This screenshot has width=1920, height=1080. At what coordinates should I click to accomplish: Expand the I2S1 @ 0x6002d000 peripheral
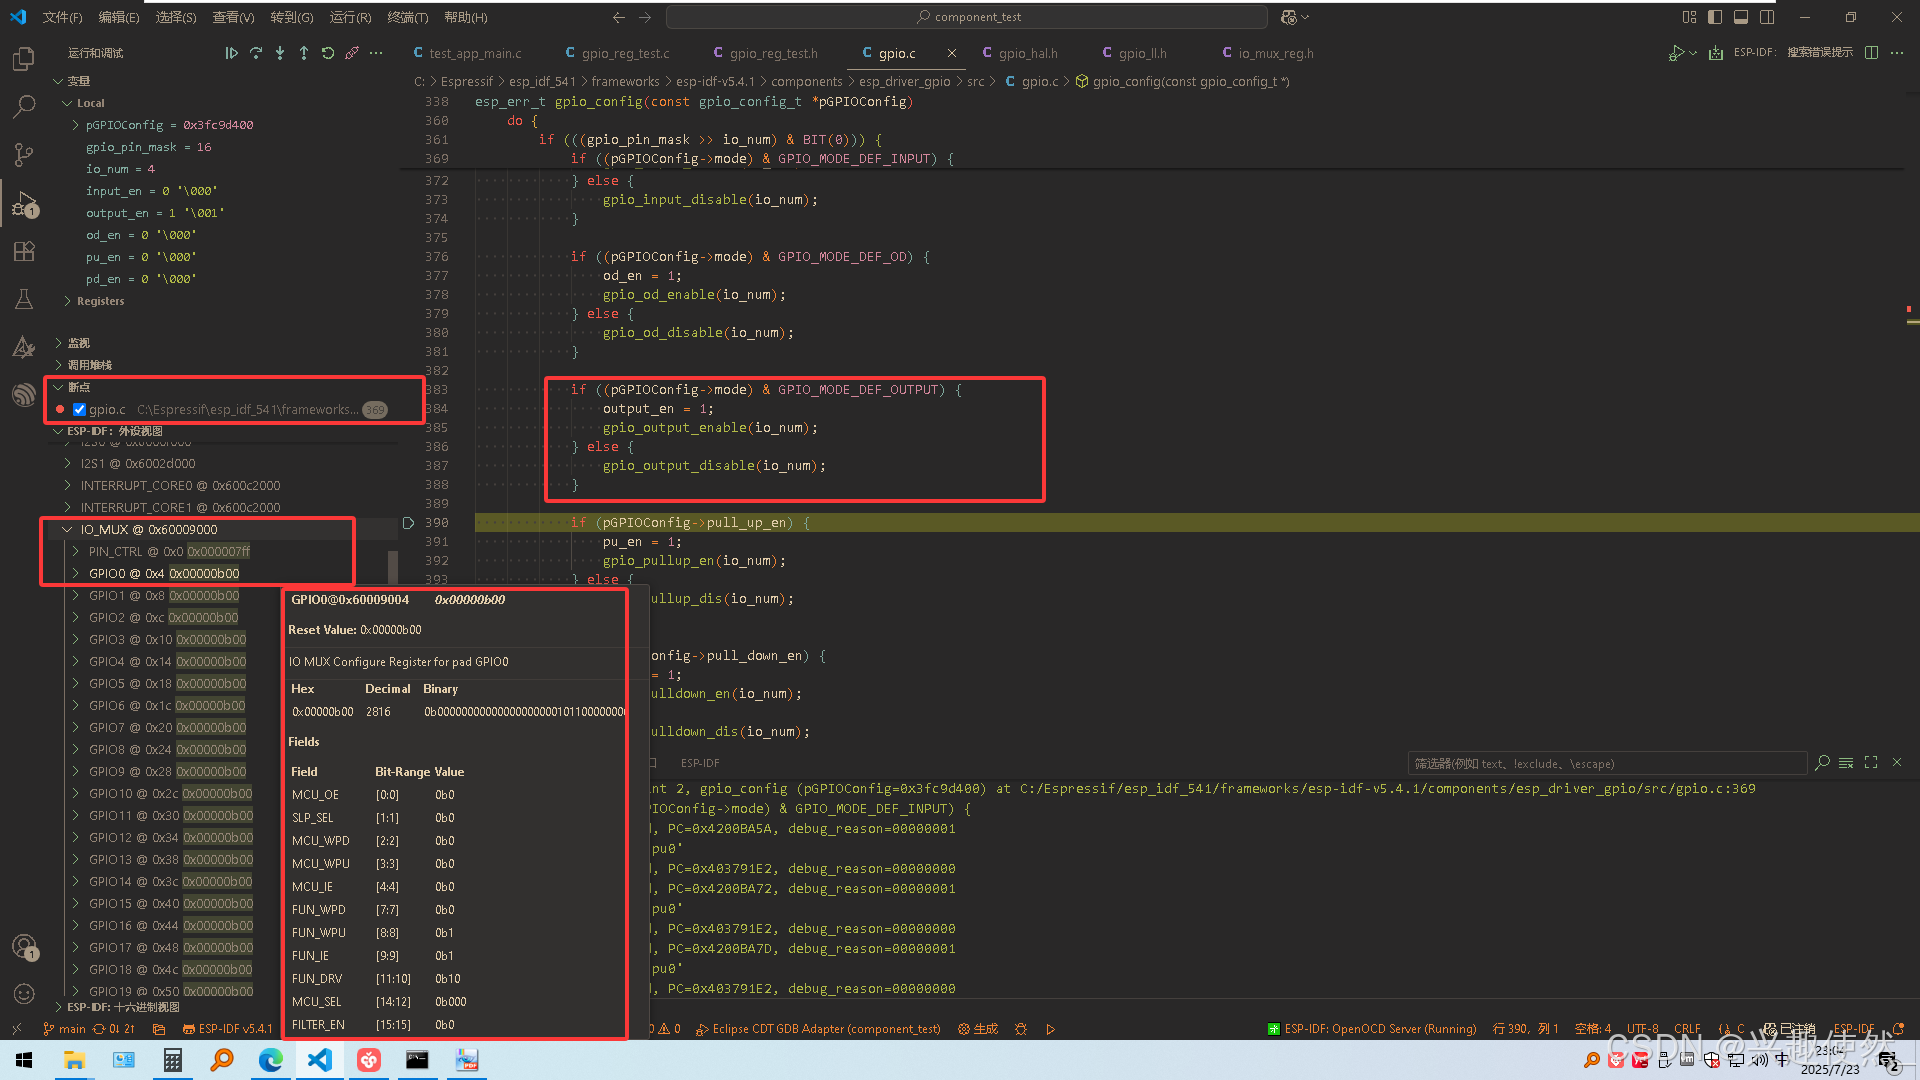click(67, 464)
